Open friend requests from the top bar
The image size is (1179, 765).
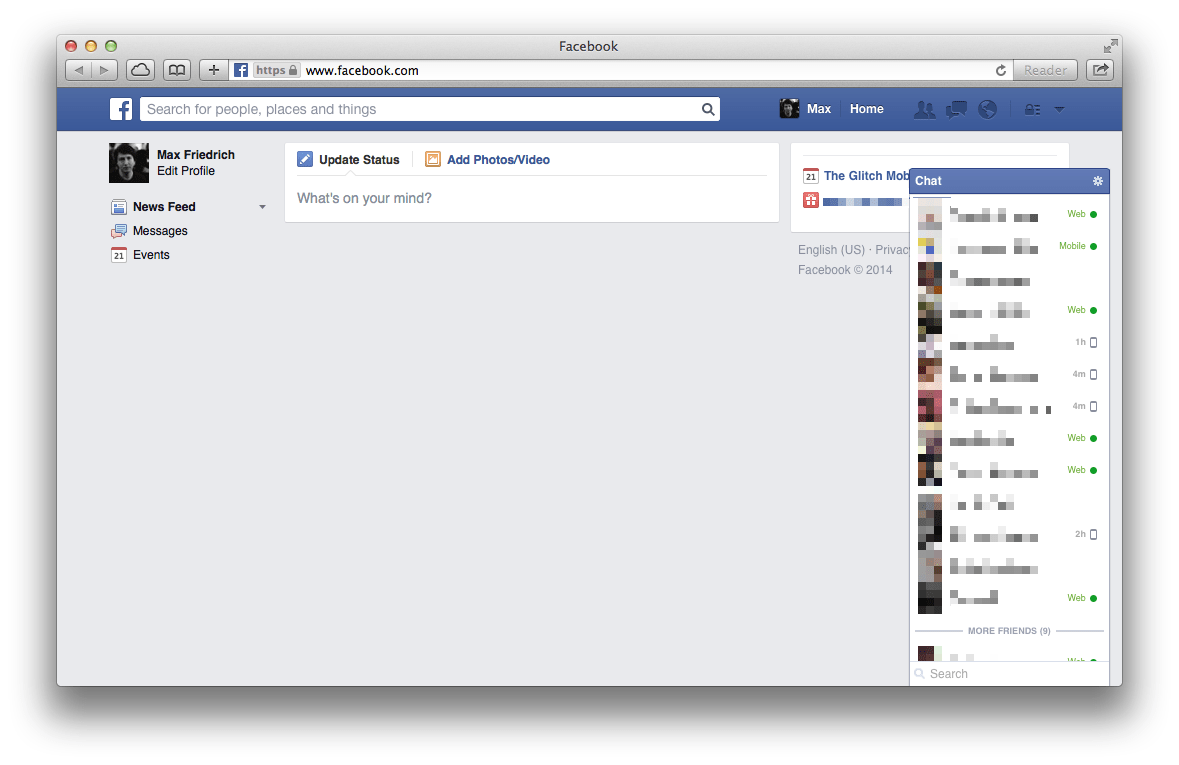pos(924,109)
